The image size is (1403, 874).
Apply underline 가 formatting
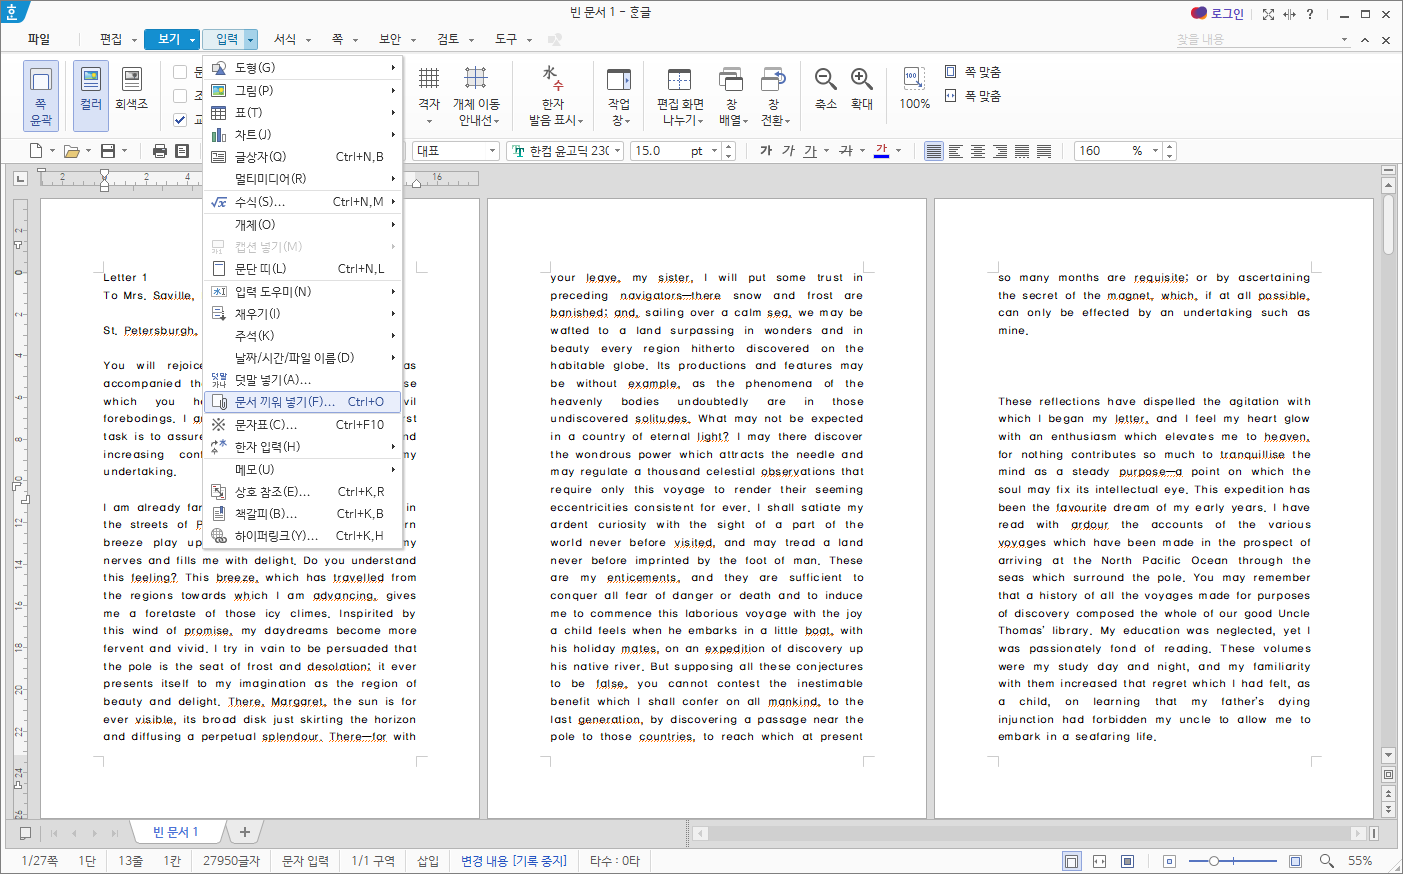click(x=810, y=151)
